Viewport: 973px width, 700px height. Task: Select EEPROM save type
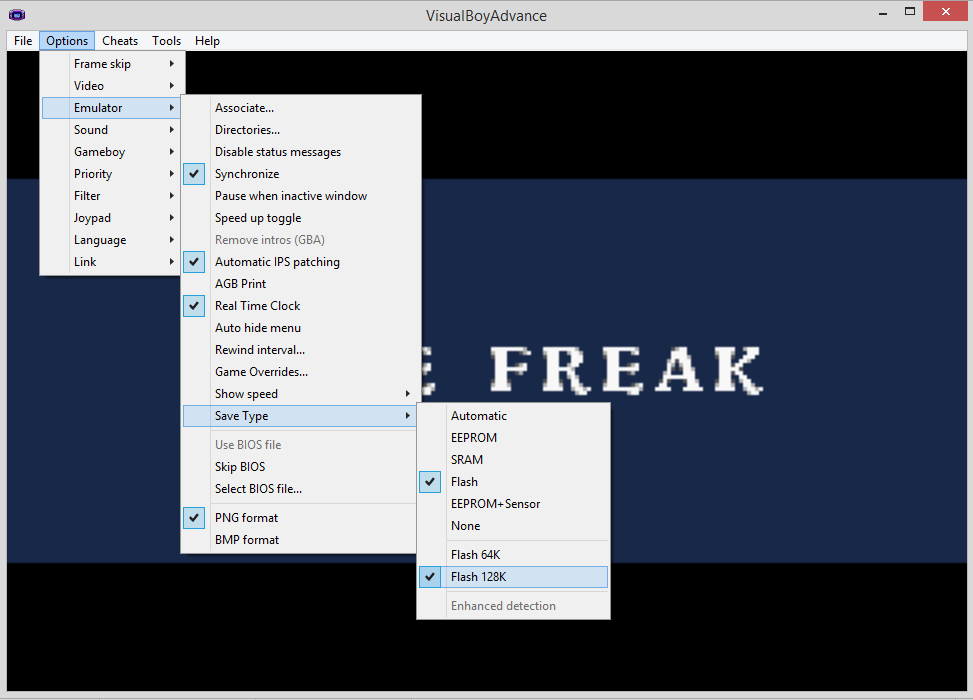[473, 438]
